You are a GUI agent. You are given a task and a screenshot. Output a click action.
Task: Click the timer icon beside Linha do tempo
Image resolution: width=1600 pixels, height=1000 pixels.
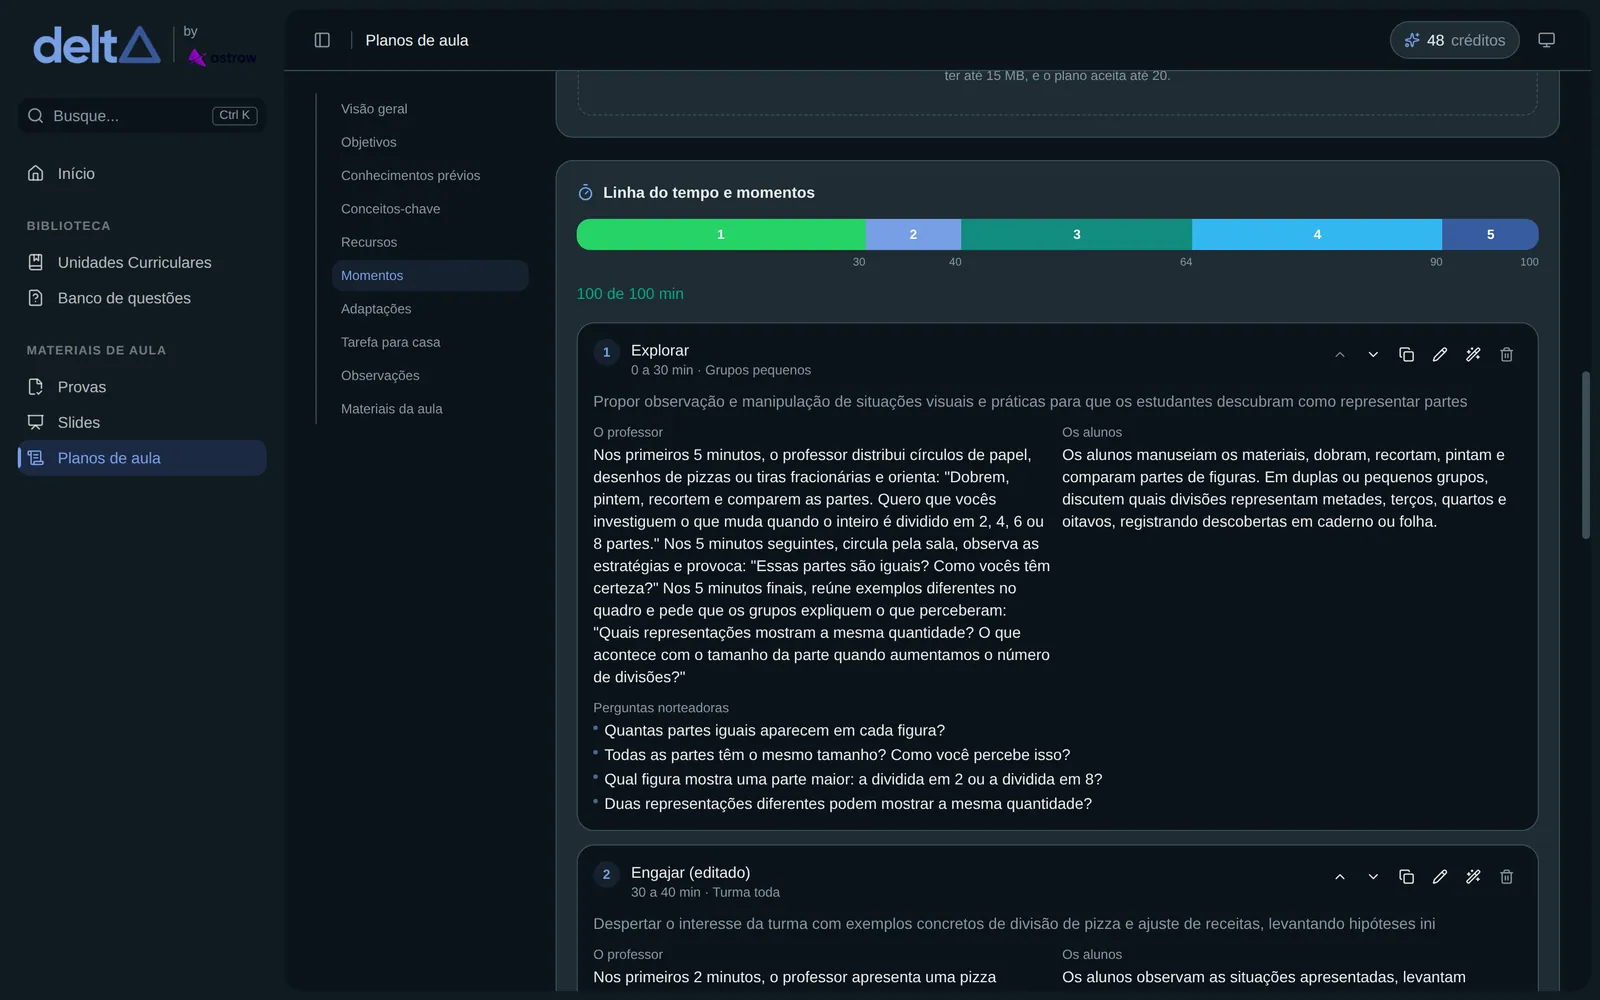(x=586, y=193)
